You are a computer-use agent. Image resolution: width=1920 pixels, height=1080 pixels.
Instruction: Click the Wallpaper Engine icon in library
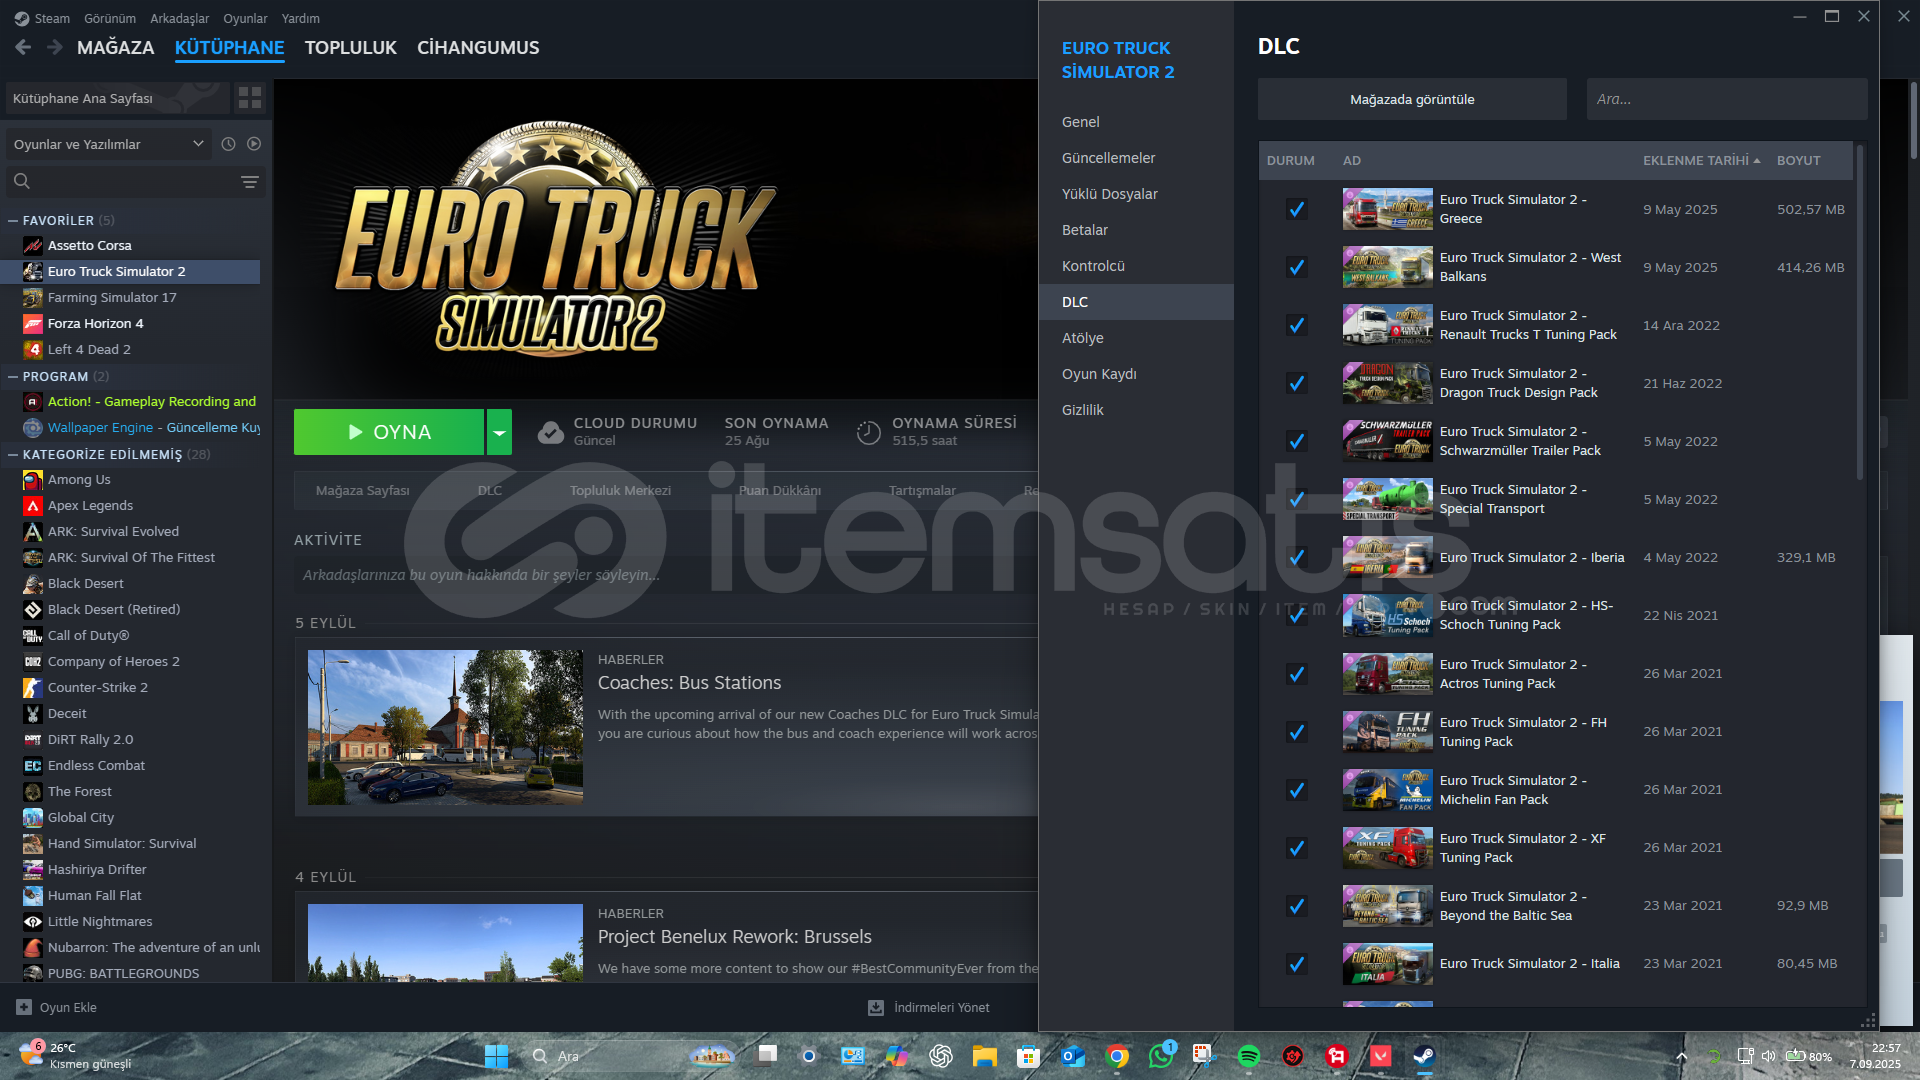click(33, 428)
